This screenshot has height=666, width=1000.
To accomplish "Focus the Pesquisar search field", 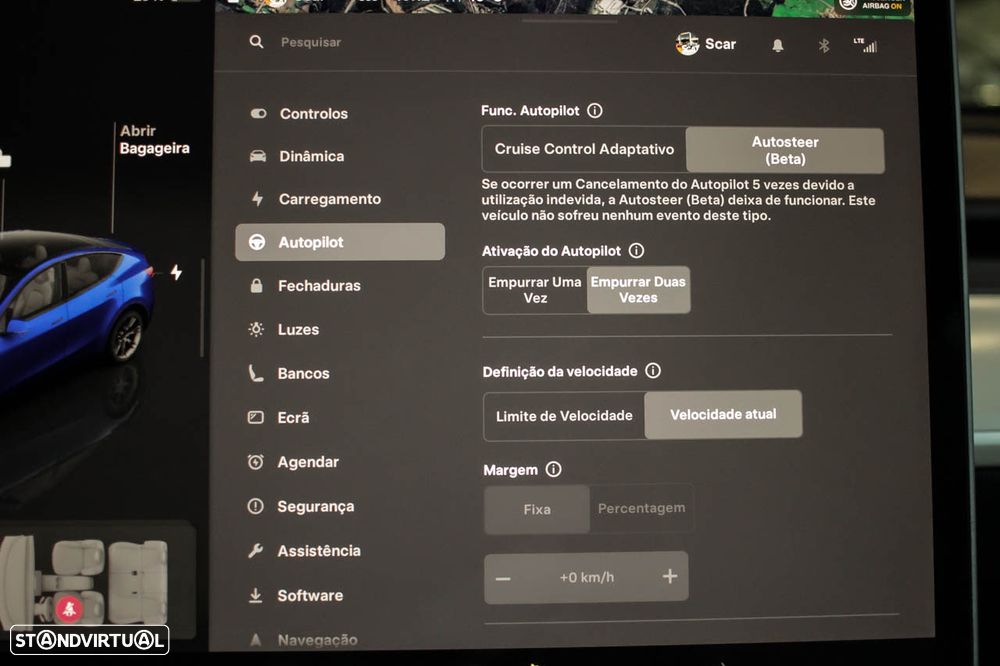I will (x=311, y=42).
